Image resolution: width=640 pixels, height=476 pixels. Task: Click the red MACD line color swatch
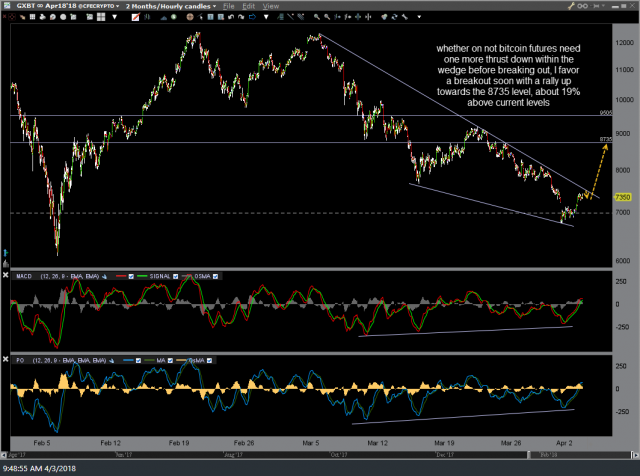point(121,276)
